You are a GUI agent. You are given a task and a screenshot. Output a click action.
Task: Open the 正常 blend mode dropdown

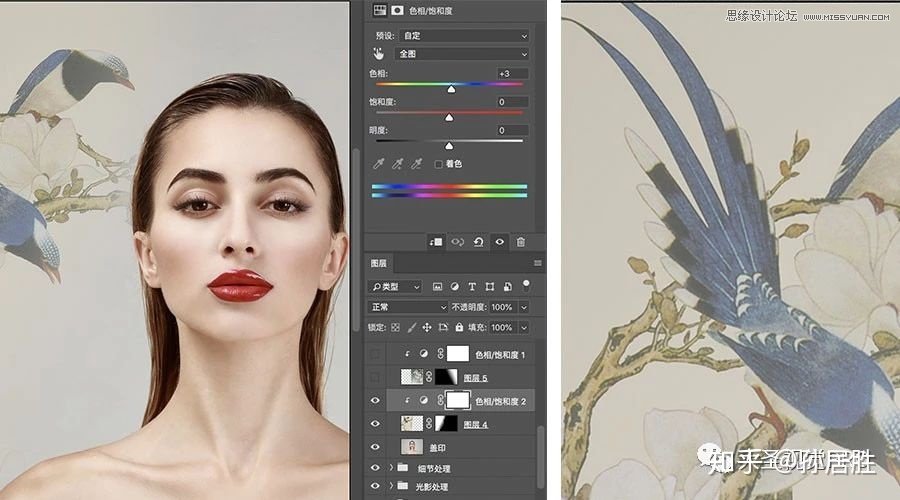[407, 307]
